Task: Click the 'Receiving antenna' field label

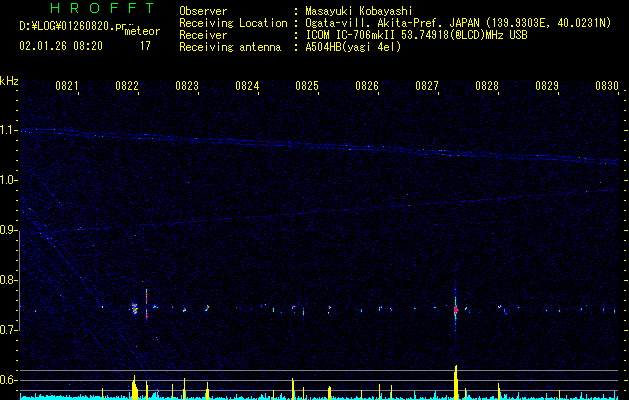Action: [230, 47]
